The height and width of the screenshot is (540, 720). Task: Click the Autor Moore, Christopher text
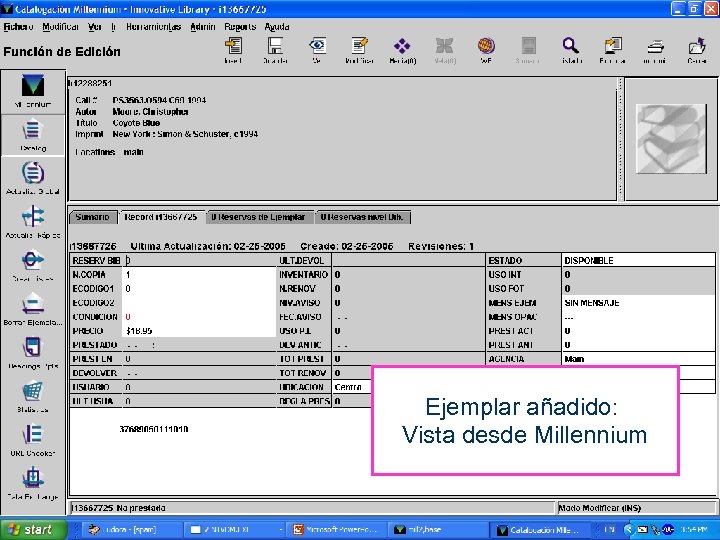coord(150,112)
